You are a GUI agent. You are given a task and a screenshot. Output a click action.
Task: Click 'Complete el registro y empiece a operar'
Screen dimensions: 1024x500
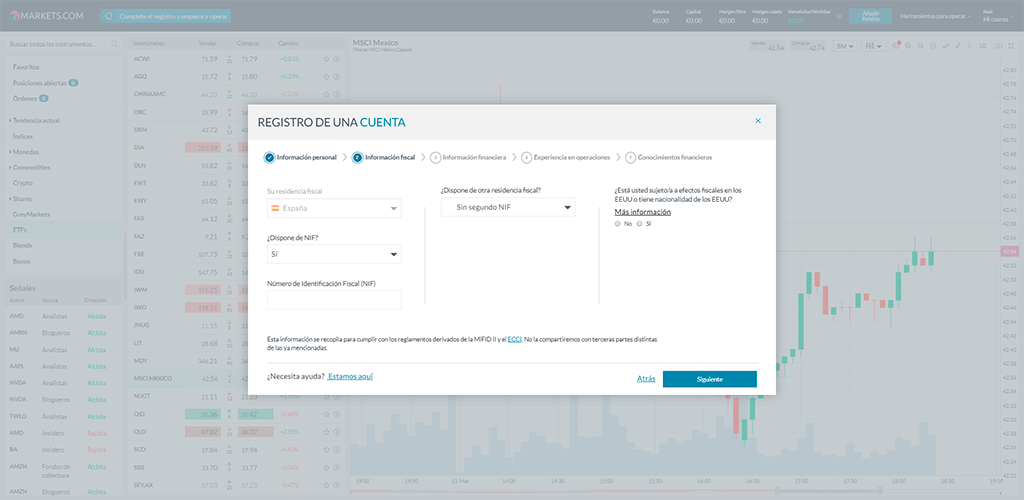166,16
